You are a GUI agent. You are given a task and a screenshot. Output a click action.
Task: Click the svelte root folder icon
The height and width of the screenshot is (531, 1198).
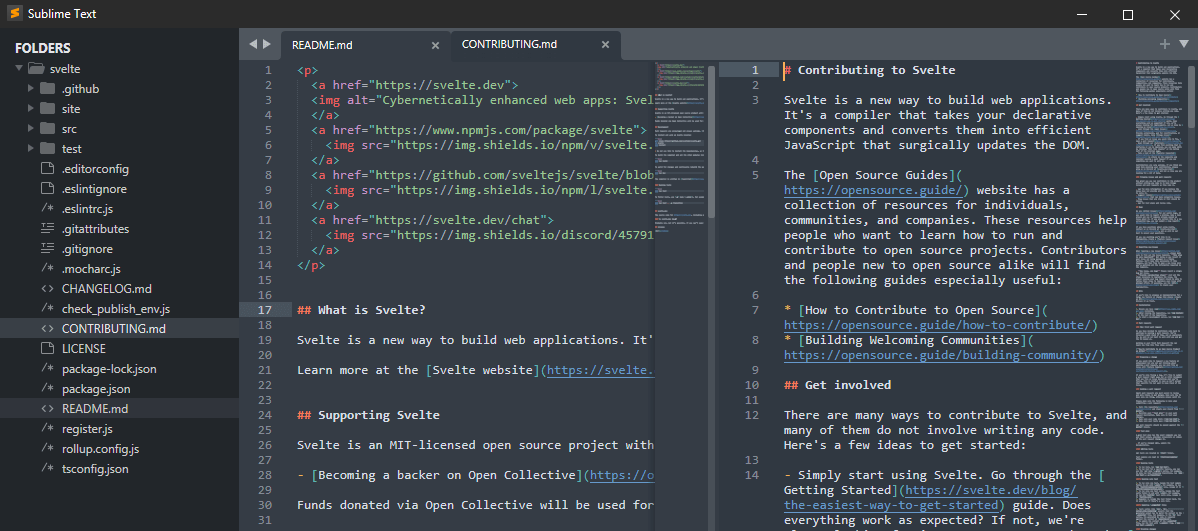[x=35, y=68]
